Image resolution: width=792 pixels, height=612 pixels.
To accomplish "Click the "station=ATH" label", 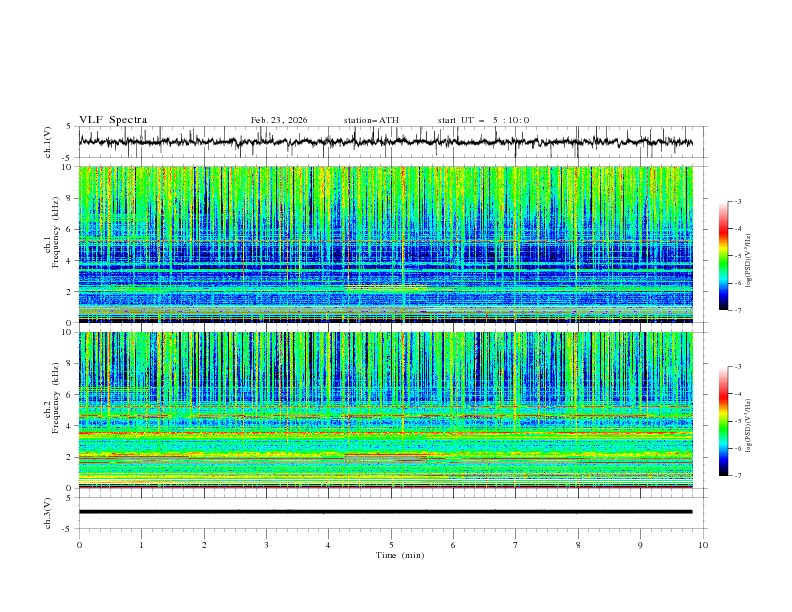I will click(371, 120).
